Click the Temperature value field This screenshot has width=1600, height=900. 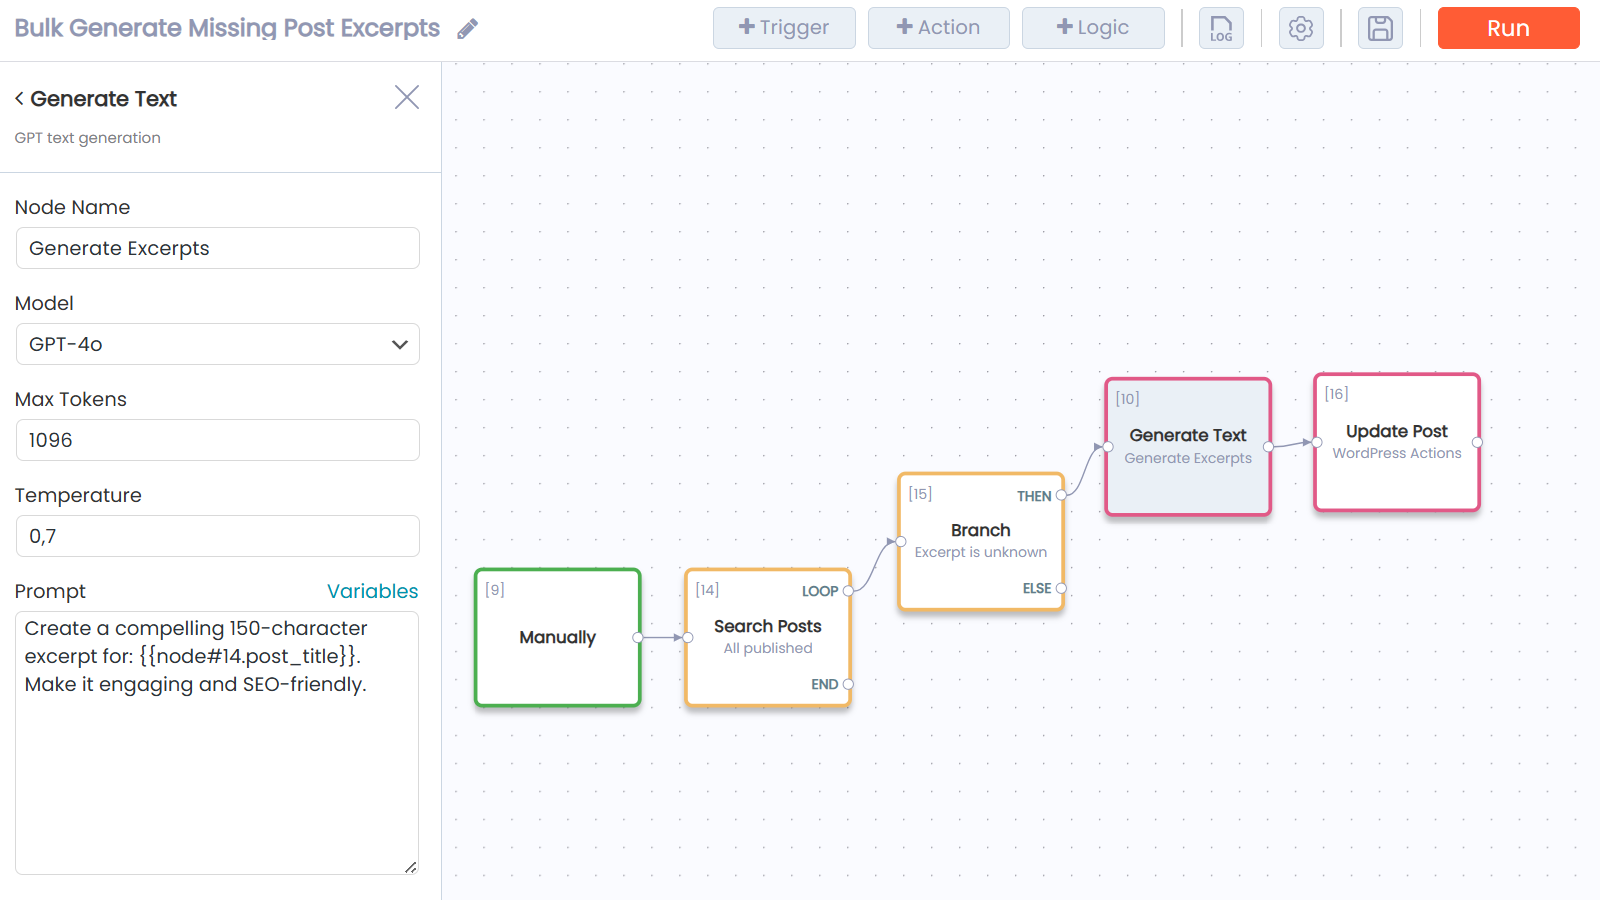(217, 536)
